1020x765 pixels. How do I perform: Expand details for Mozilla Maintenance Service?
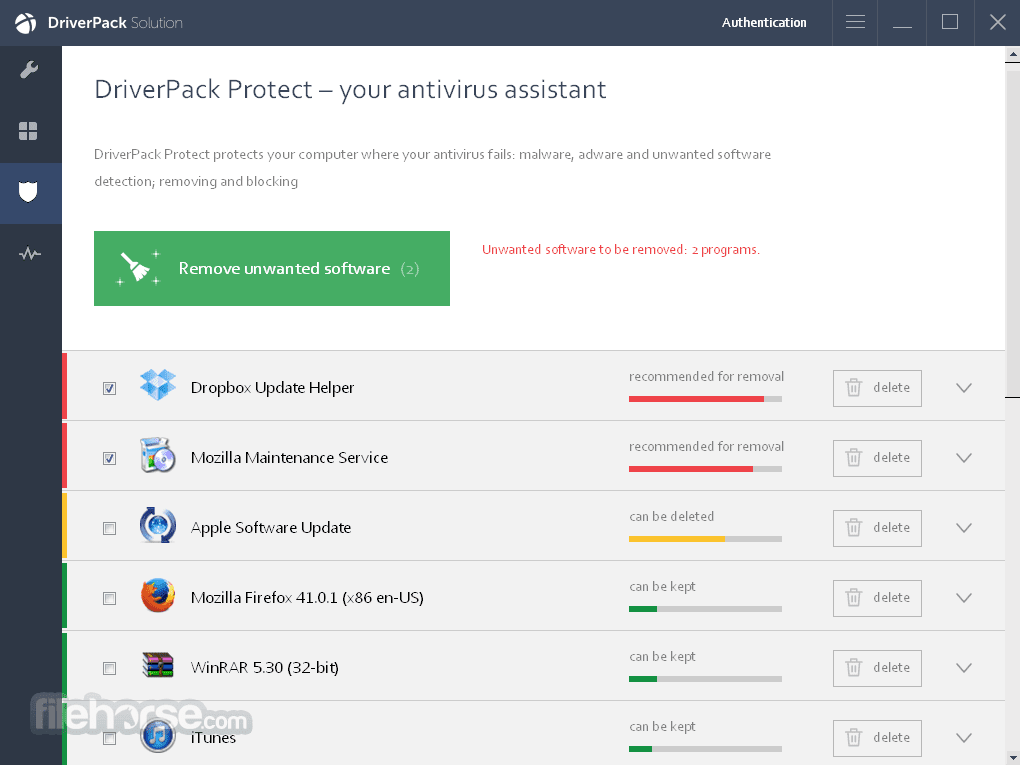[x=963, y=458]
